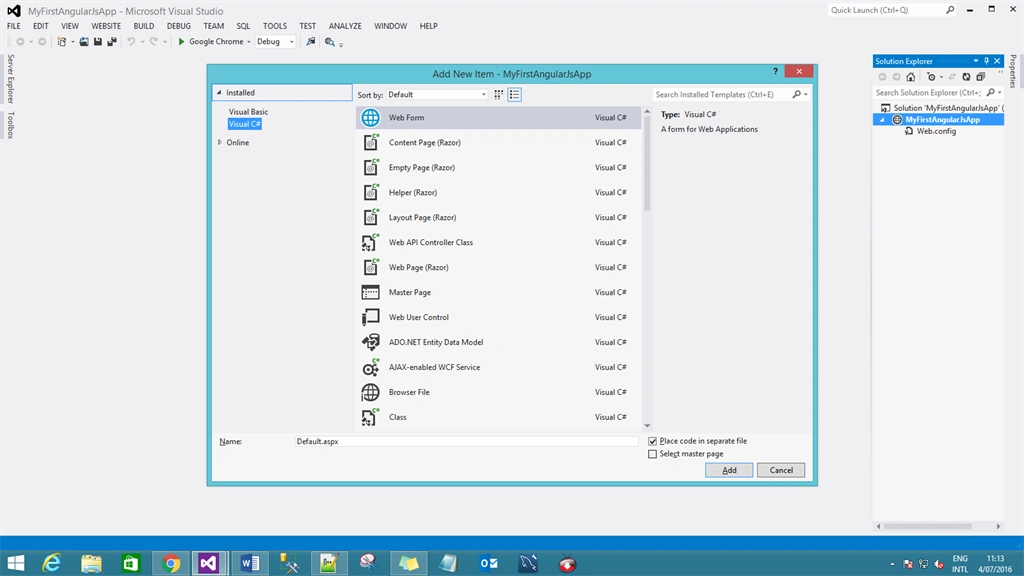
Task: Switch templates to medium icons list view
Action: [x=515, y=95]
